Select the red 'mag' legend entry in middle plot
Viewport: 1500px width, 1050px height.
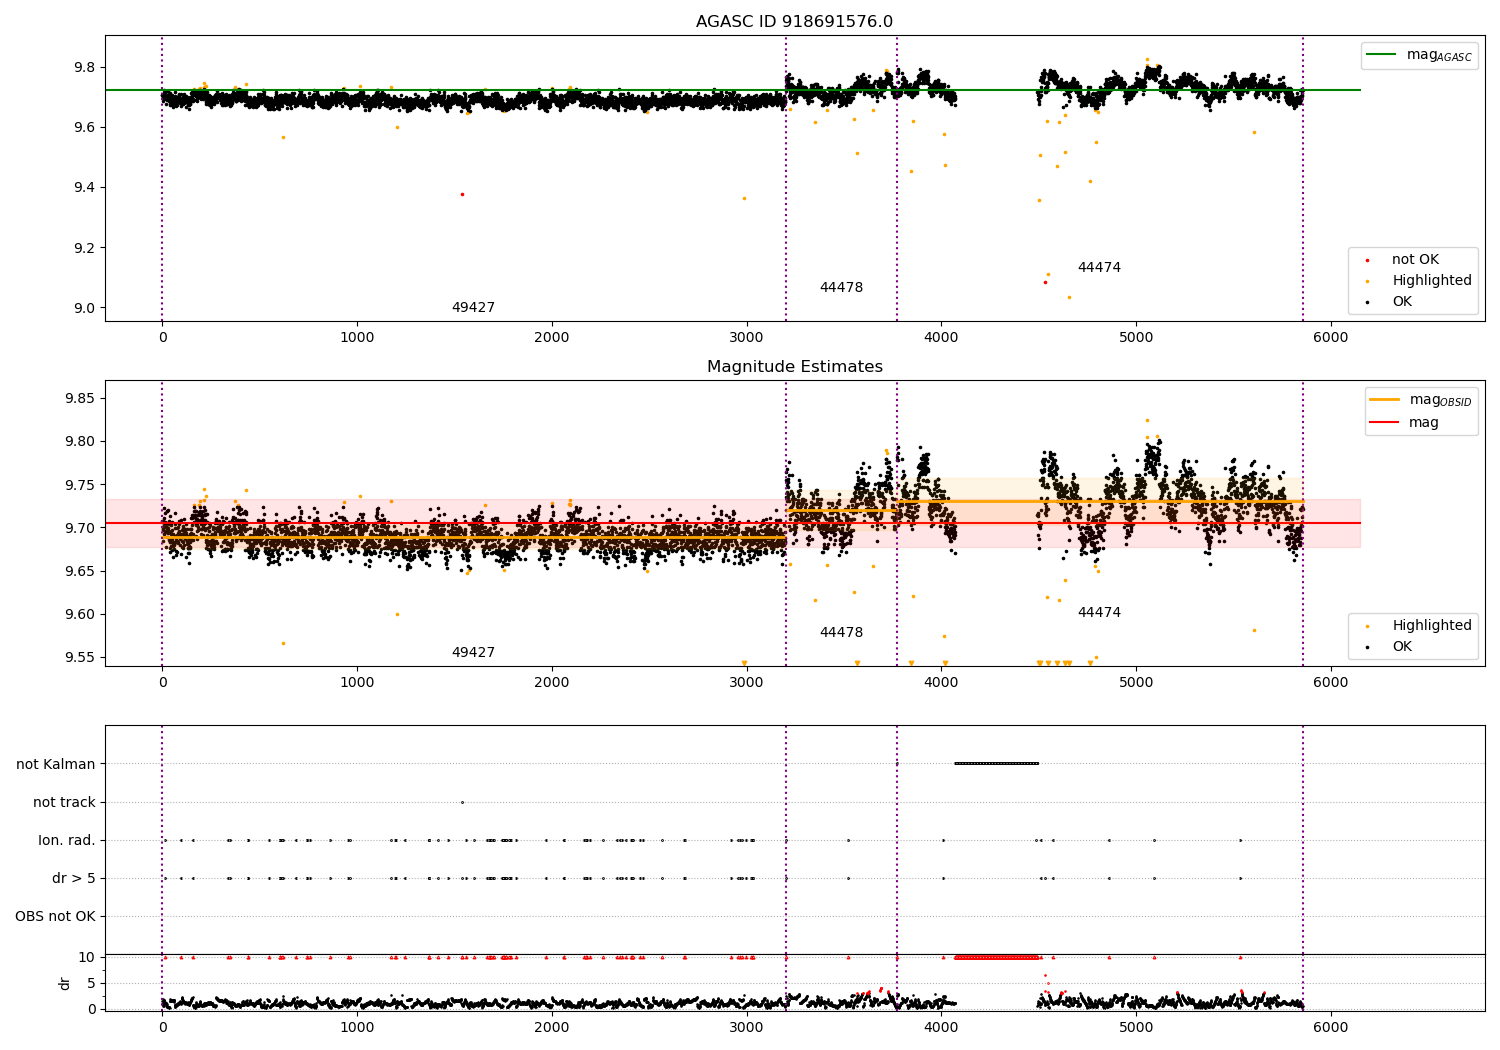(1404, 422)
